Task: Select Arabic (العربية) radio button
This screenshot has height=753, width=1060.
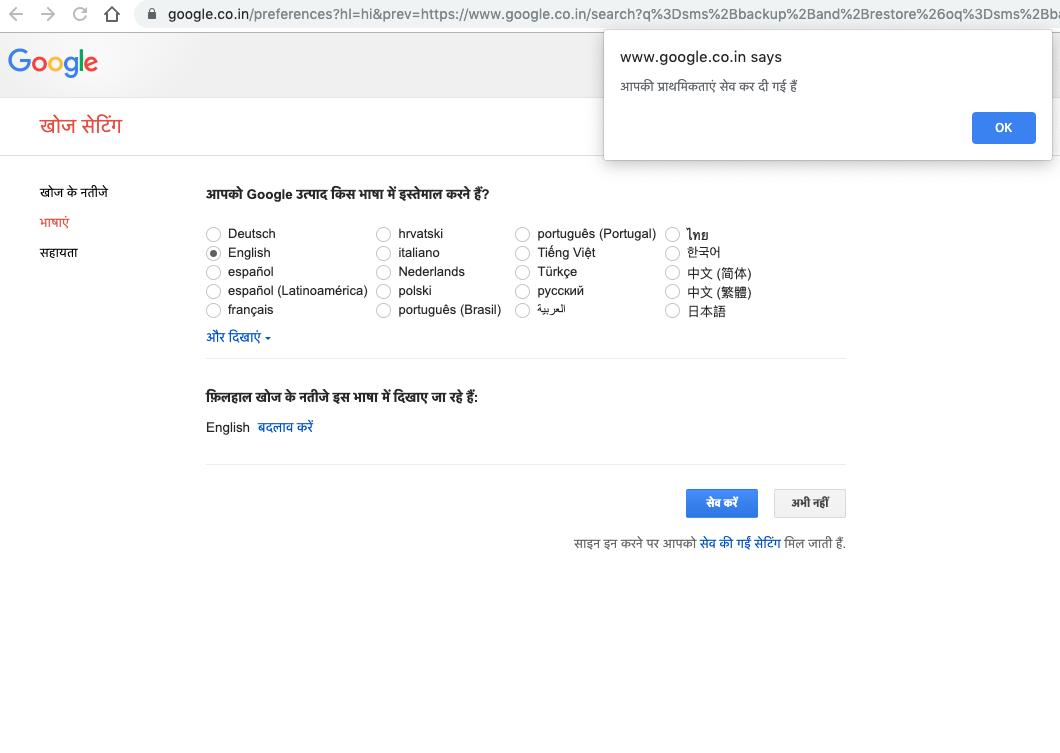Action: (x=523, y=310)
